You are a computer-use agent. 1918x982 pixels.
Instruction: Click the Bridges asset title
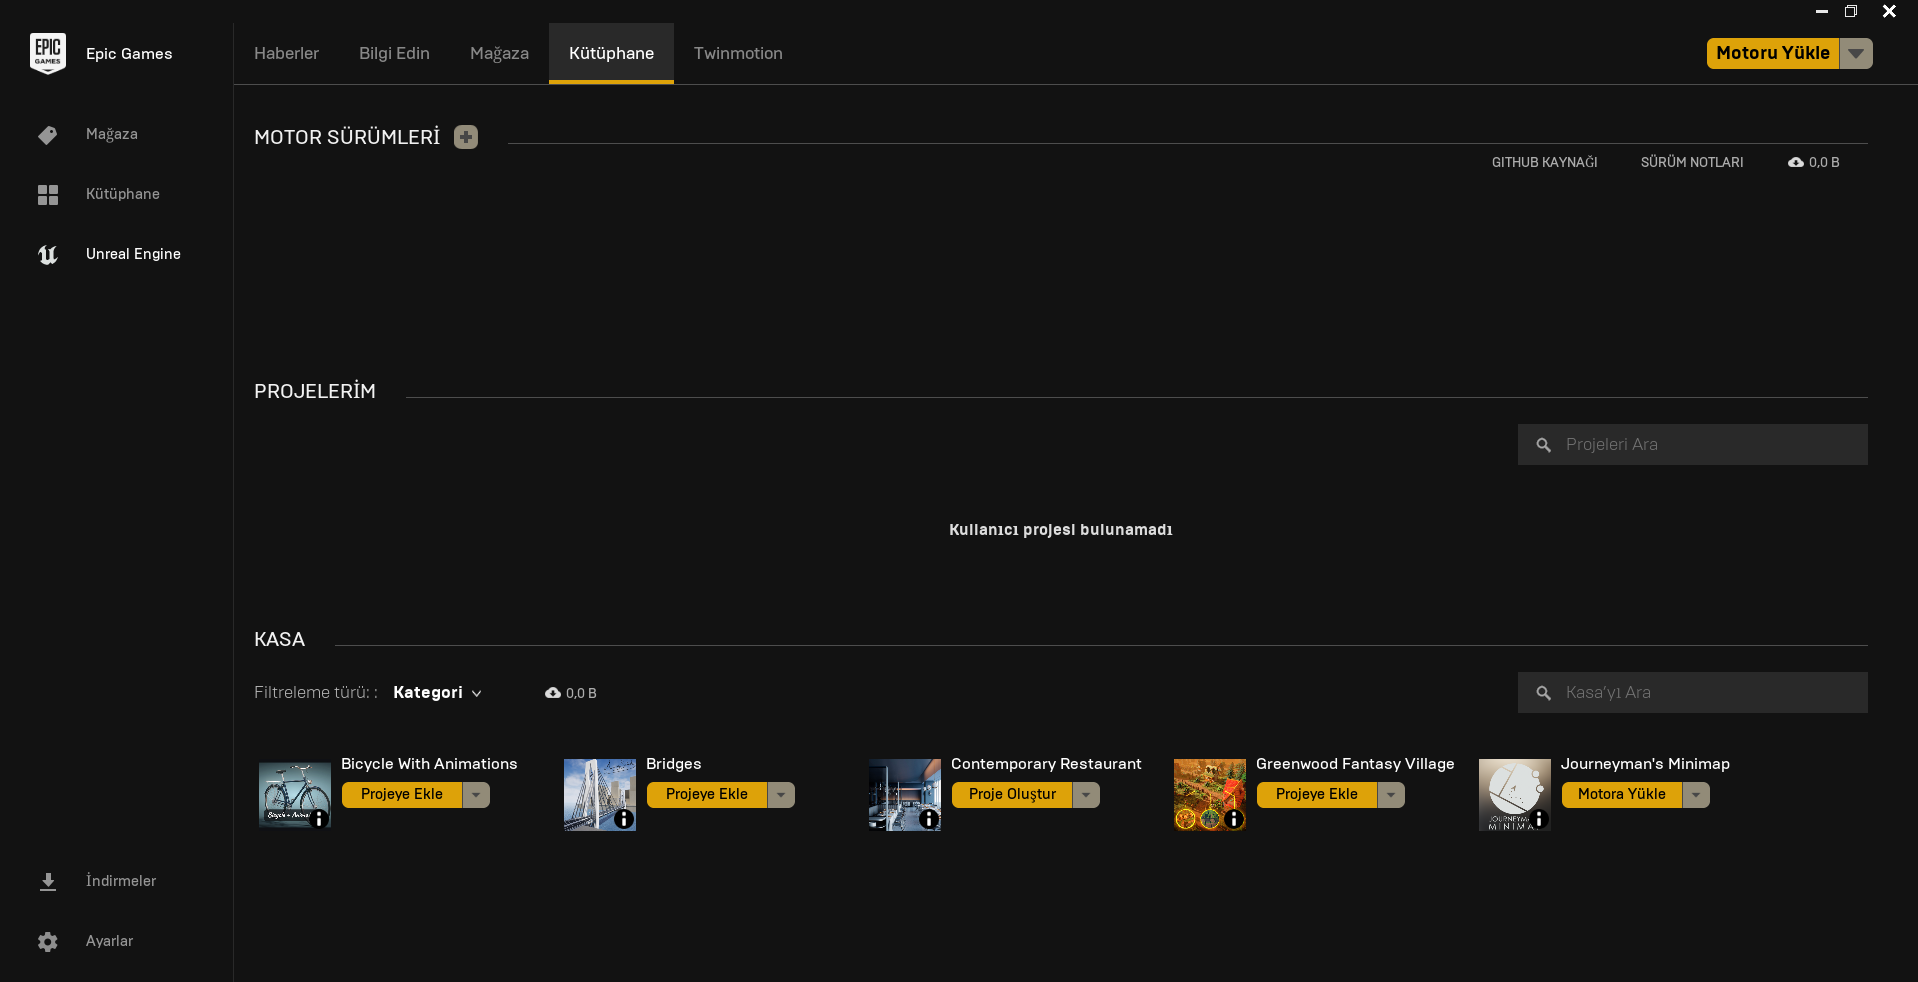[x=674, y=764]
